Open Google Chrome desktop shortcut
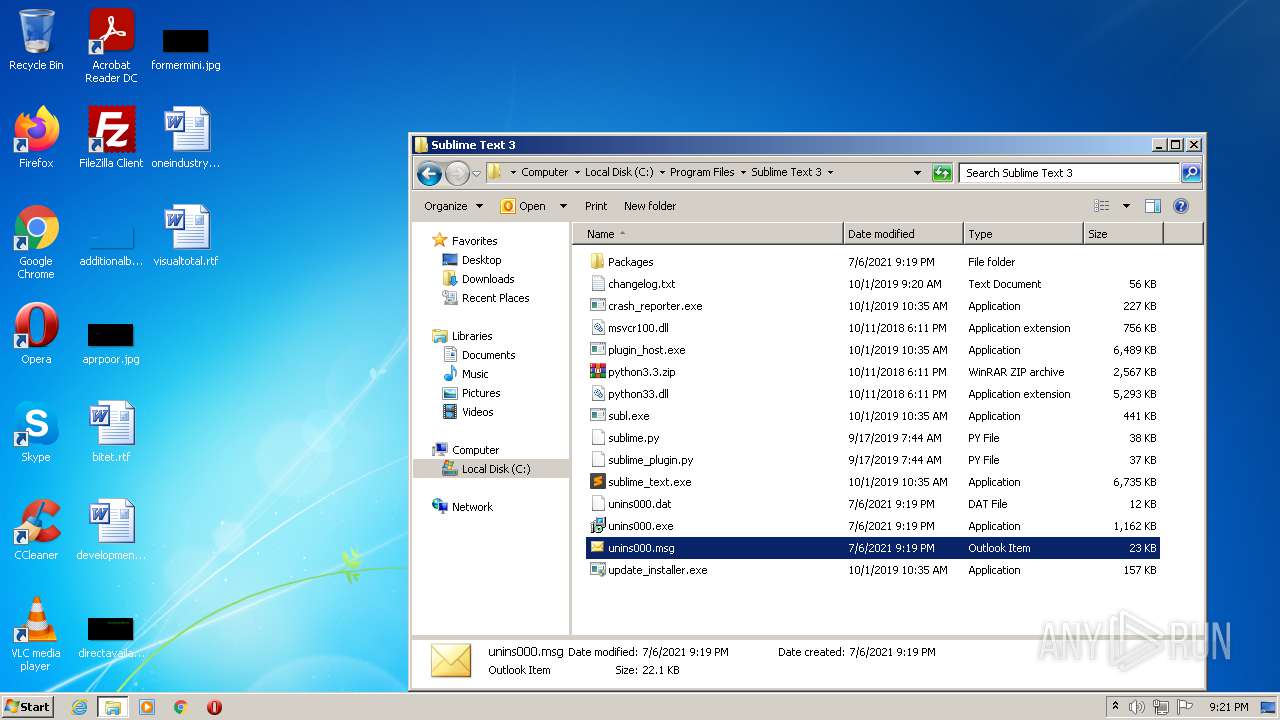Viewport: 1280px width, 720px height. coord(36,242)
